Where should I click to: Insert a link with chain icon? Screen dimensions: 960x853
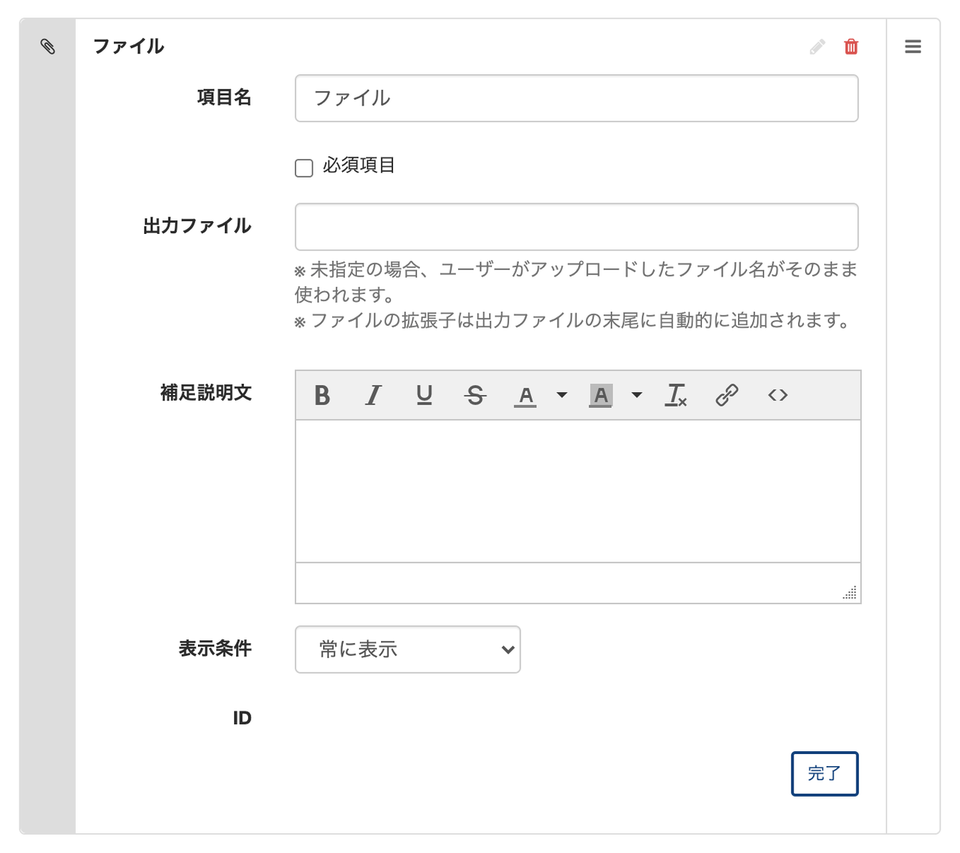727,395
